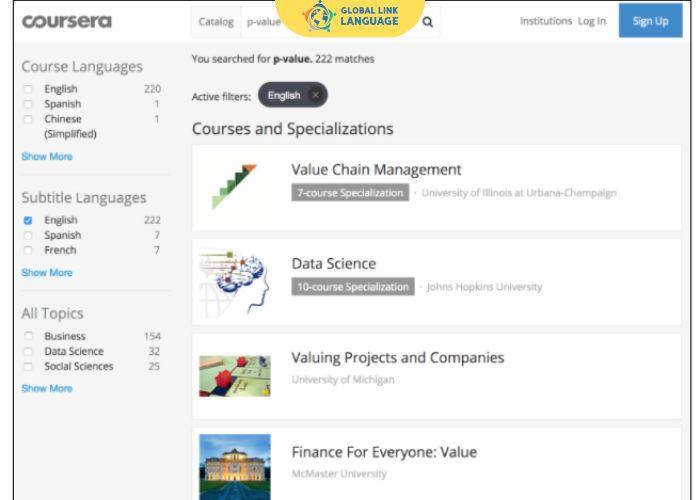Uncheck the English subtitle language checkbox
The height and width of the screenshot is (500, 700).
[x=28, y=220]
